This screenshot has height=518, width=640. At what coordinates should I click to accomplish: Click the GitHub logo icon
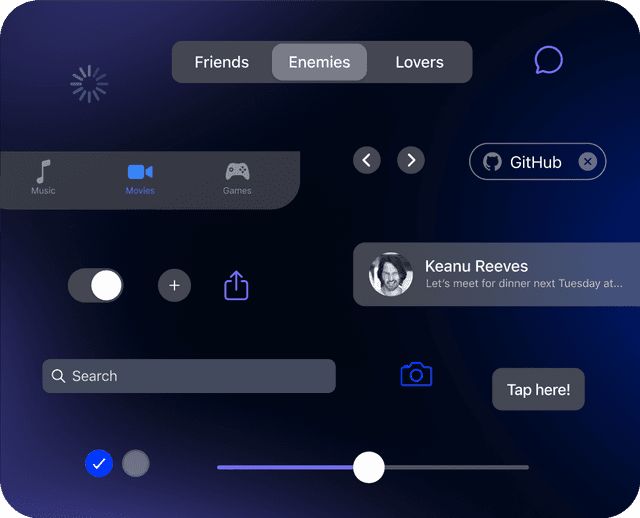(x=492, y=162)
